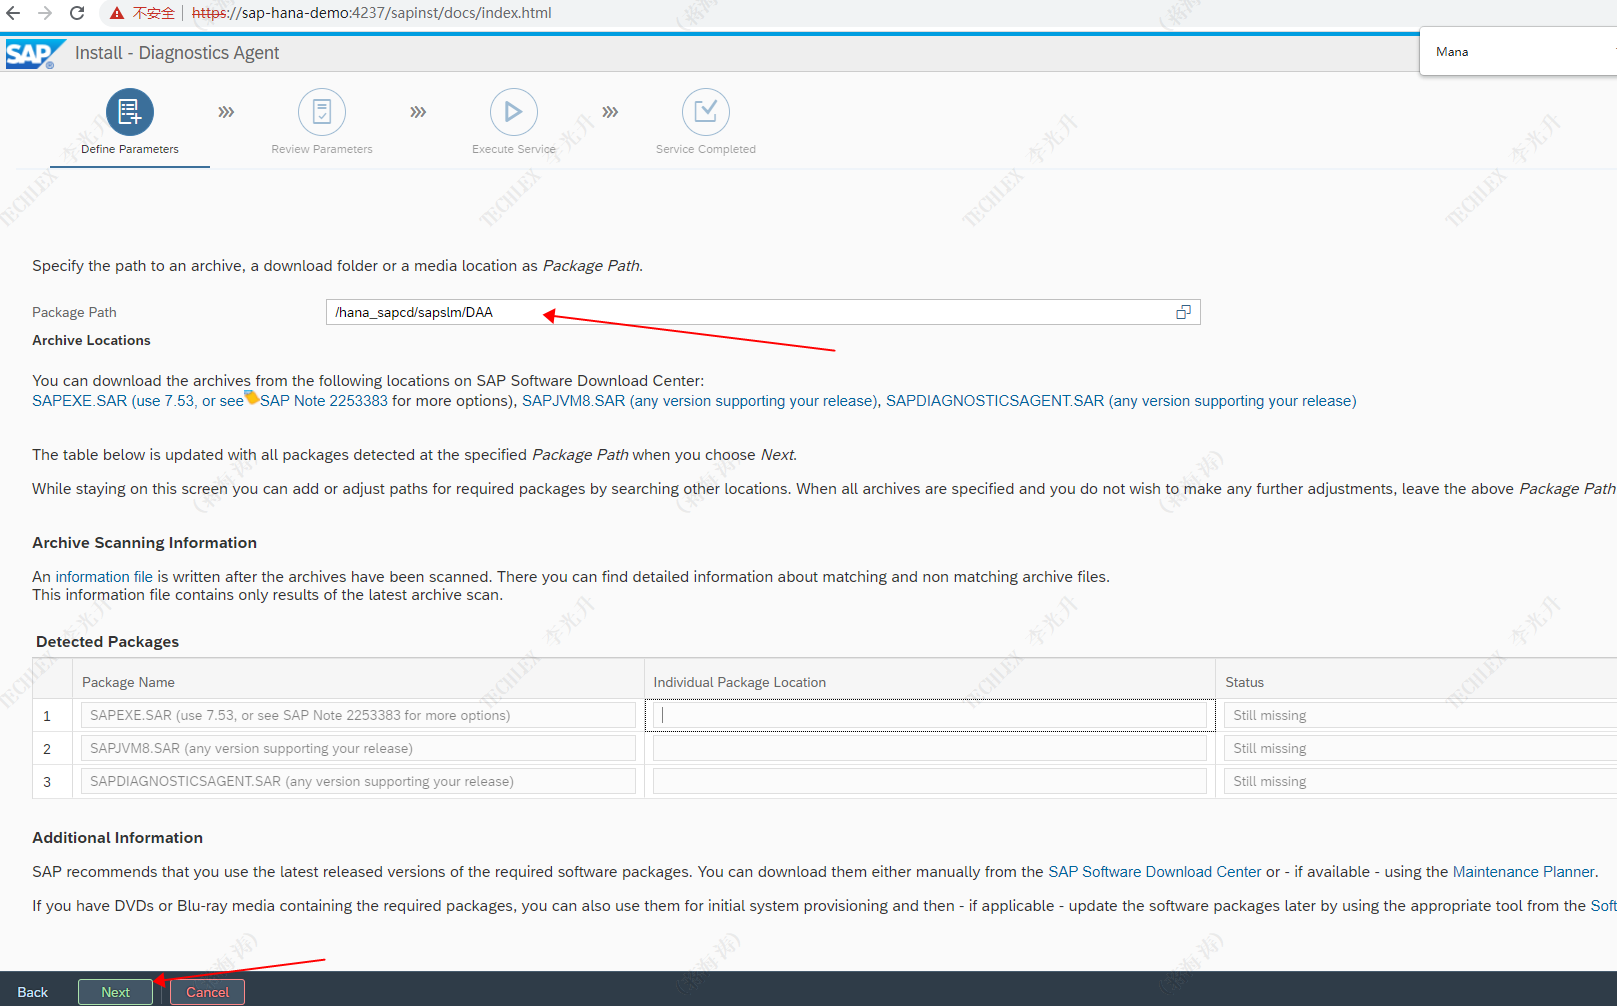This screenshot has height=1006, width=1617.
Task: Click the SAPDIAGNOSTICSAGENT.SAR package name cell
Action: (x=358, y=781)
